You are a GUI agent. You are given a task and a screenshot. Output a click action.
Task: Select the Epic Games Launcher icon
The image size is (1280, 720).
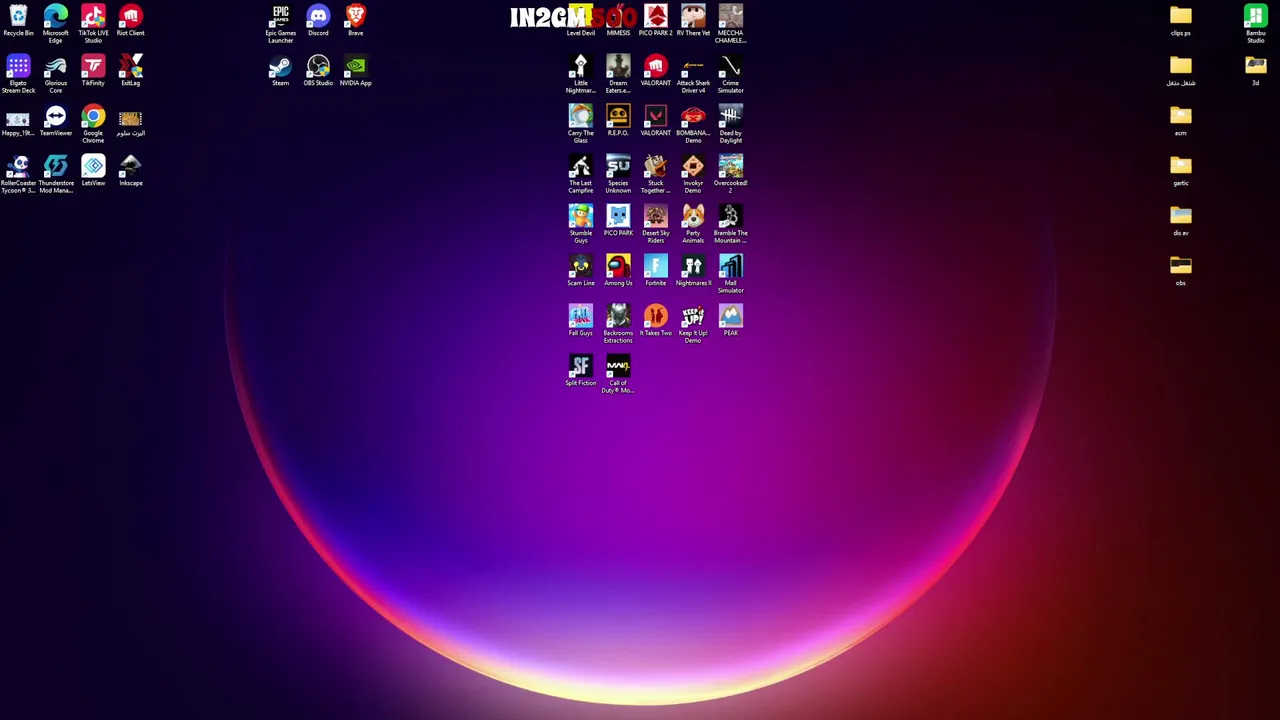[x=281, y=16]
